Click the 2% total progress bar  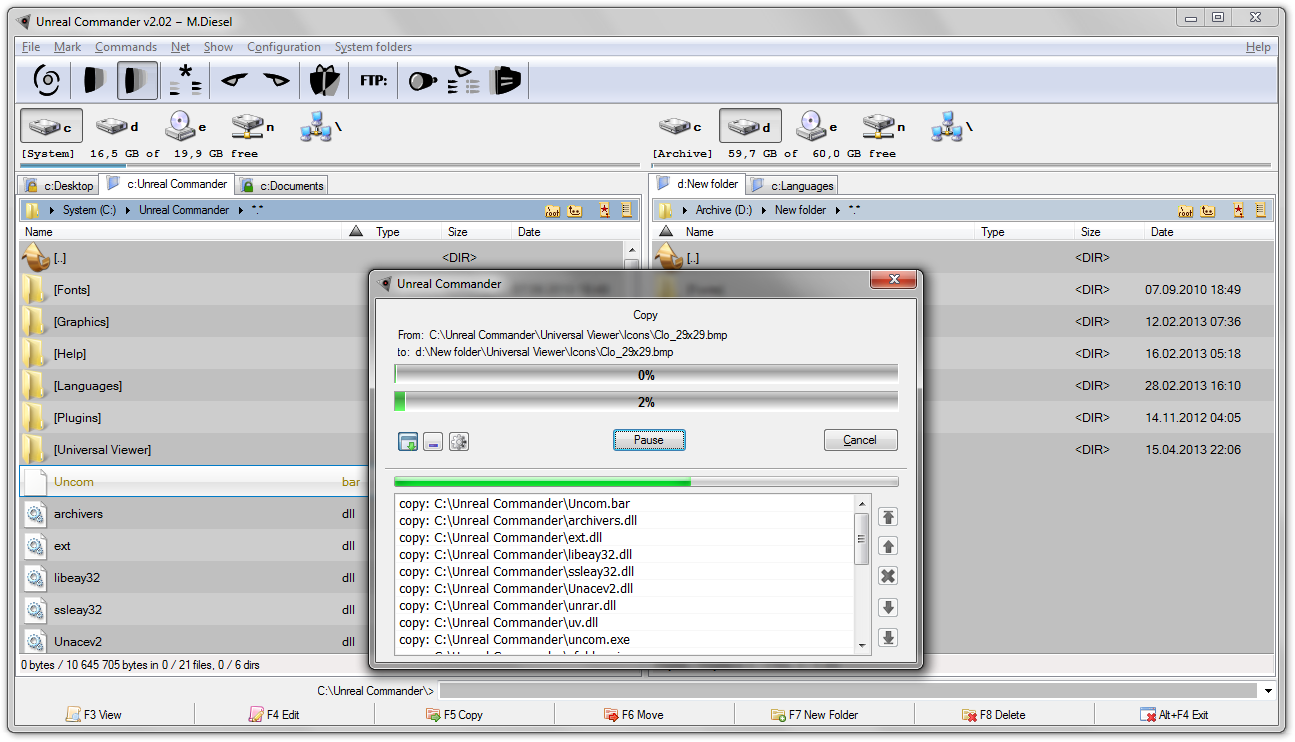(x=646, y=402)
